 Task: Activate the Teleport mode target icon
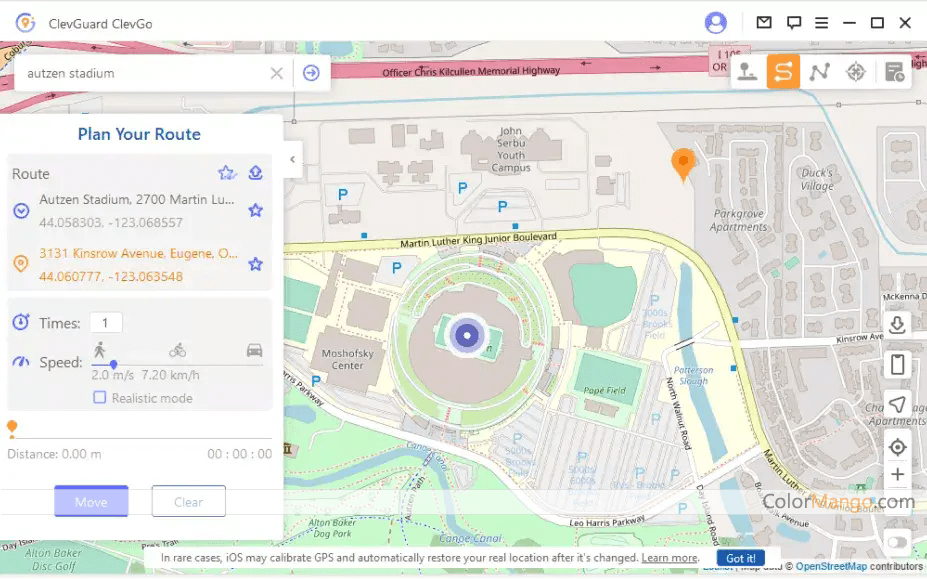pyautogui.click(x=855, y=72)
